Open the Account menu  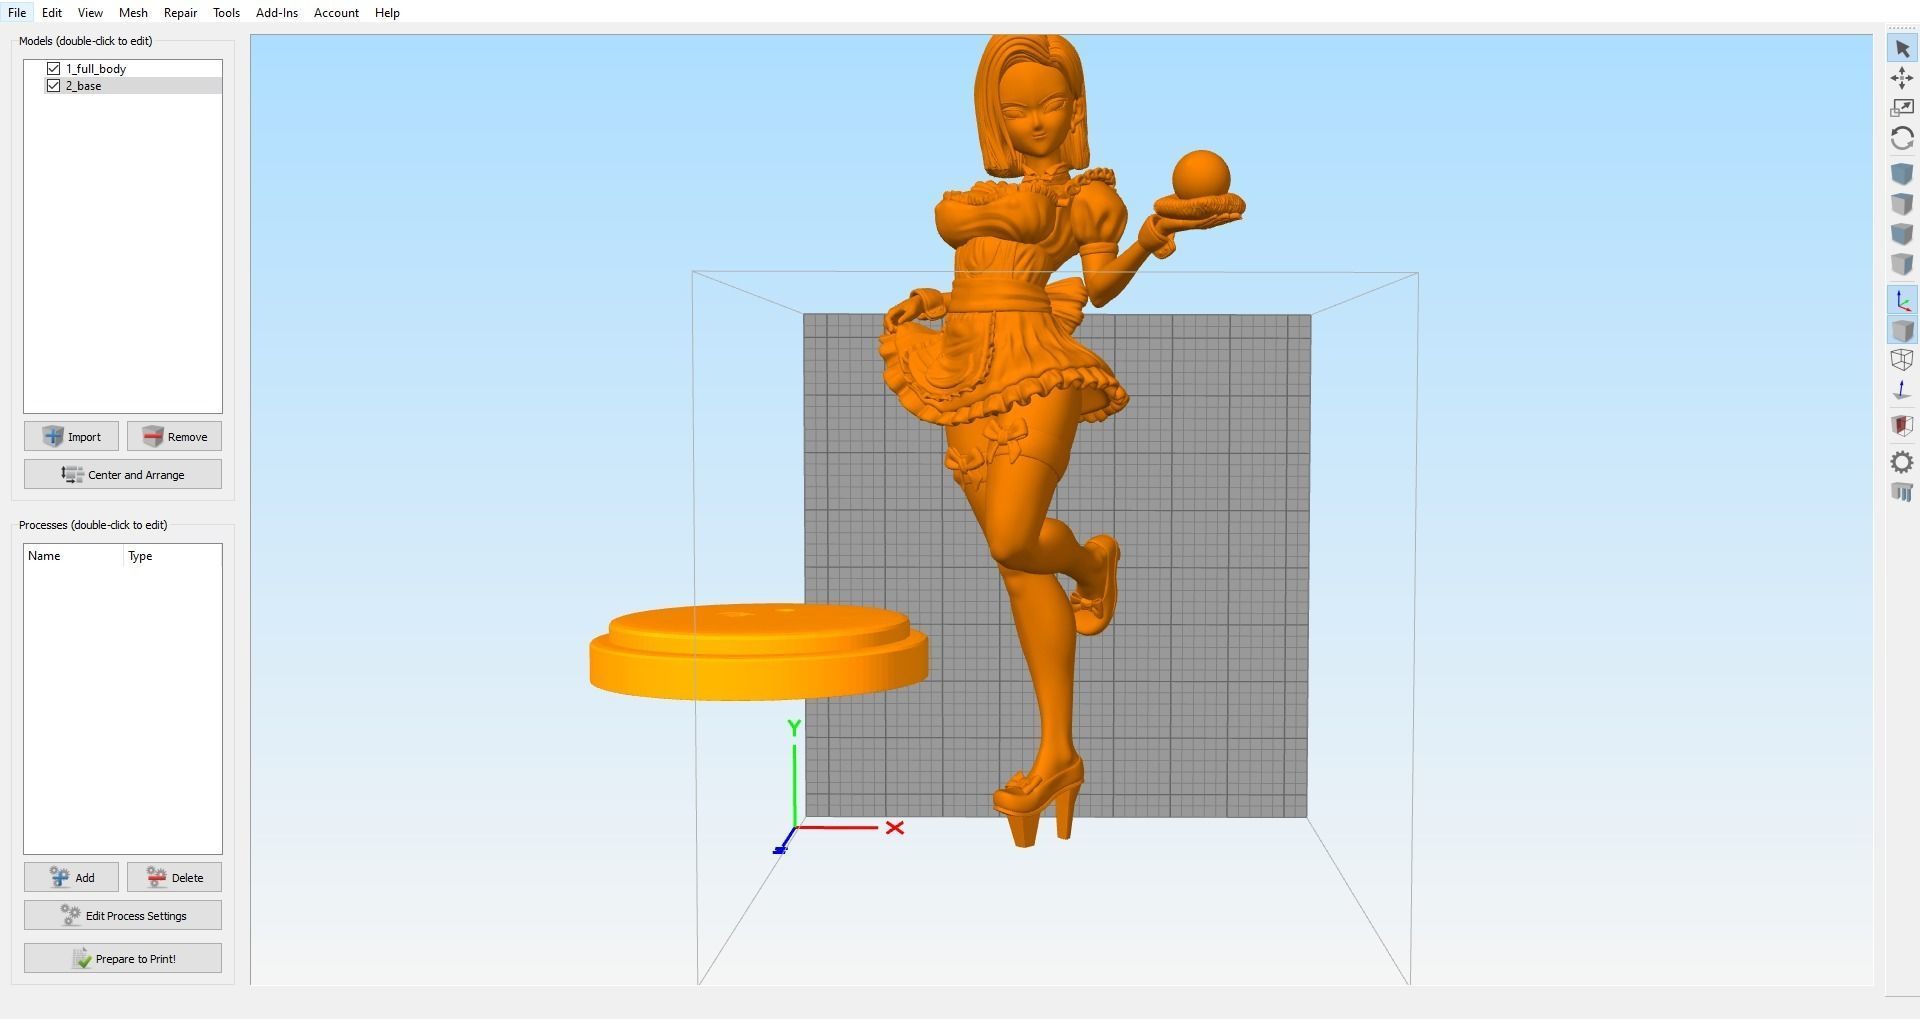[336, 13]
